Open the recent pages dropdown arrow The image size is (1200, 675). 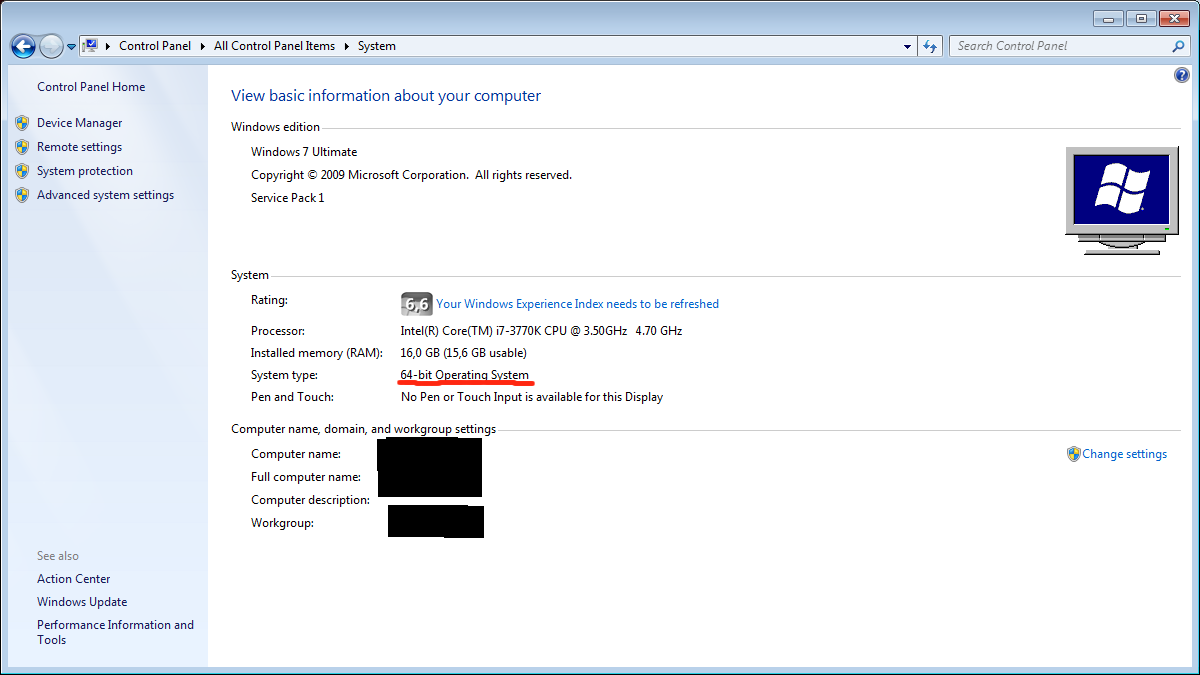[71, 47]
